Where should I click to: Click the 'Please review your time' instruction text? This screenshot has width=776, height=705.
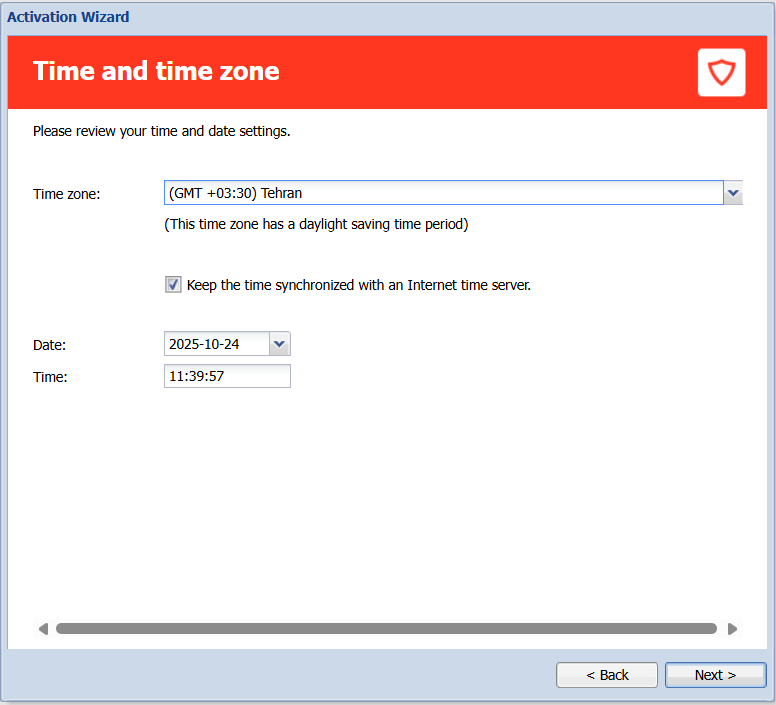[x=161, y=131]
